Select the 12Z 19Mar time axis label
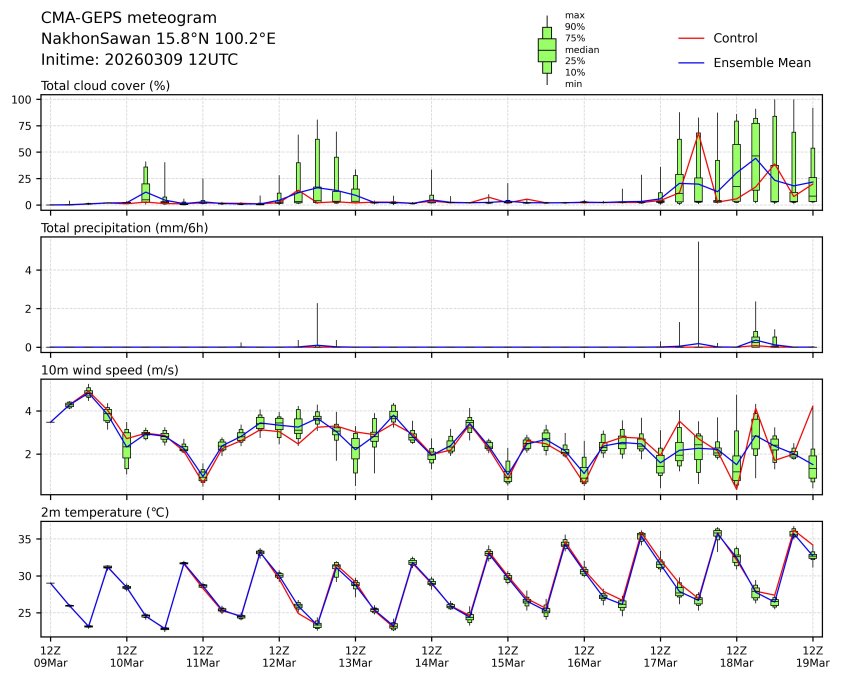 [x=812, y=655]
